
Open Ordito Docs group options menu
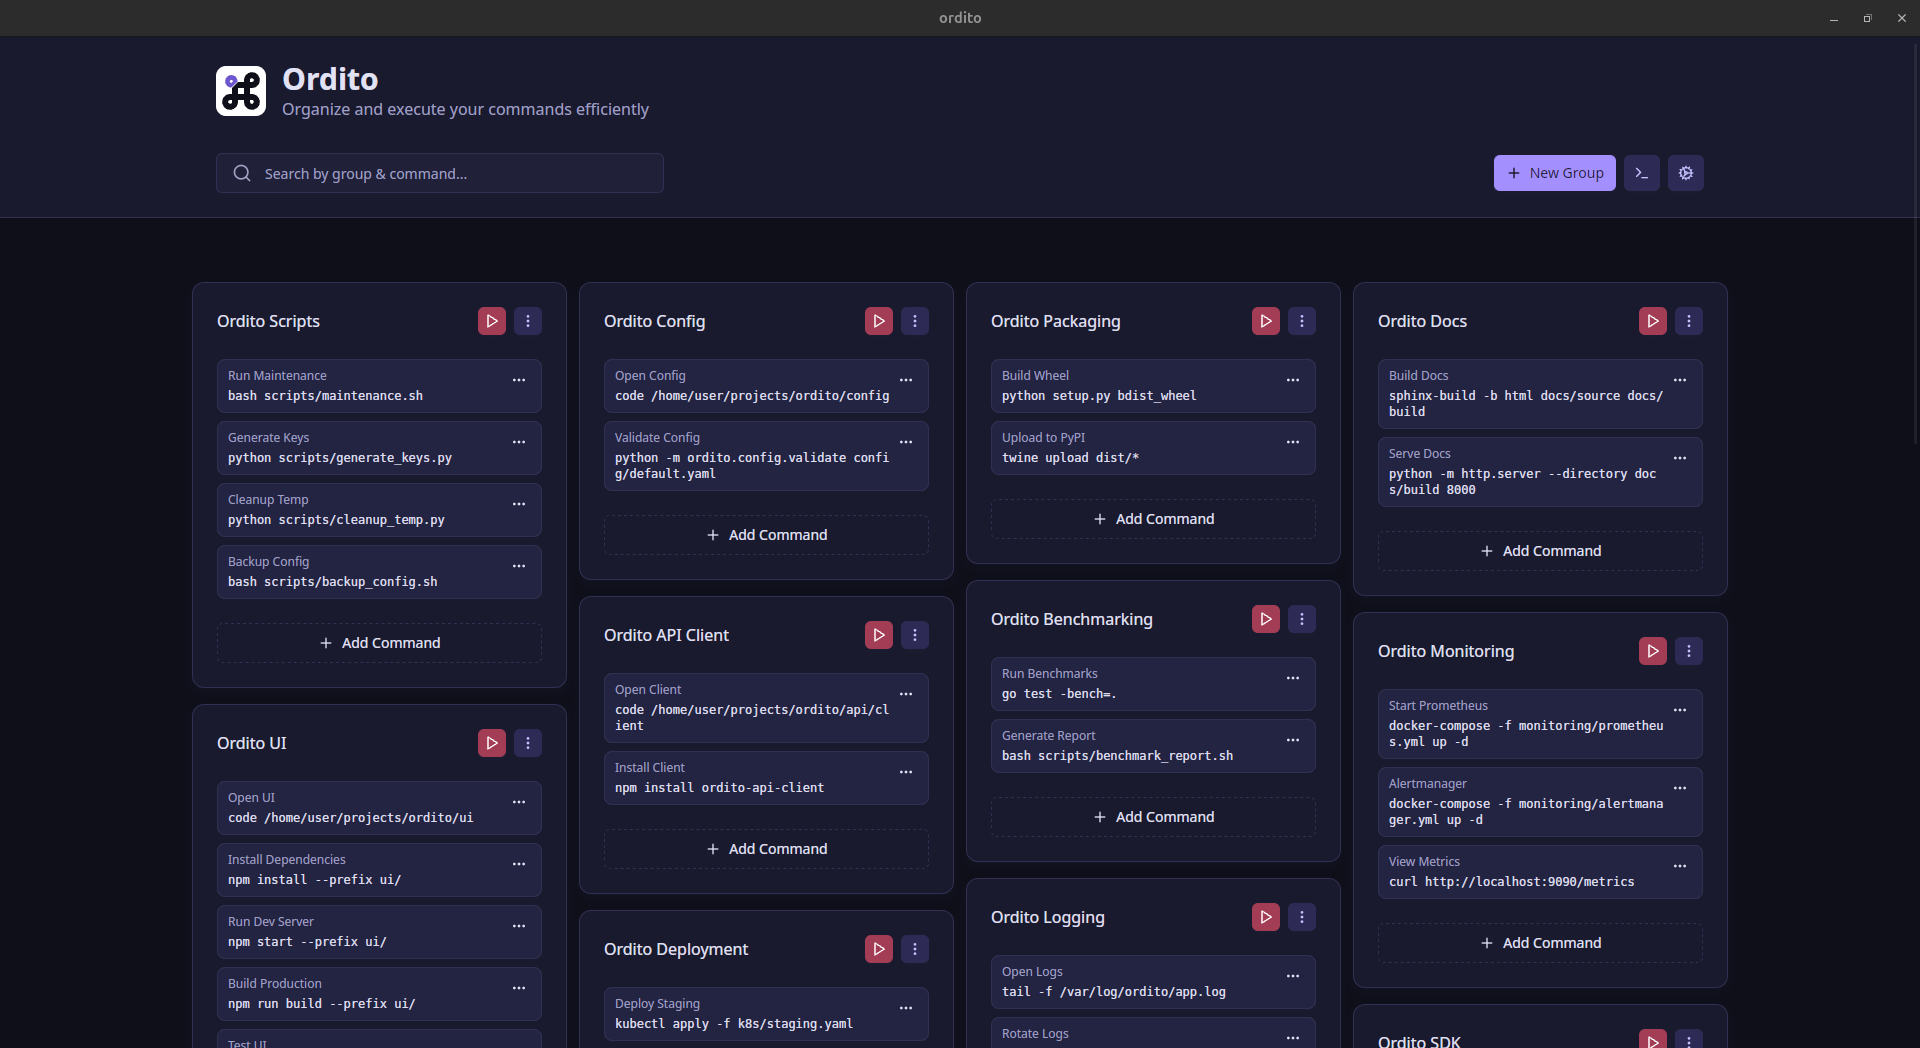(1689, 321)
